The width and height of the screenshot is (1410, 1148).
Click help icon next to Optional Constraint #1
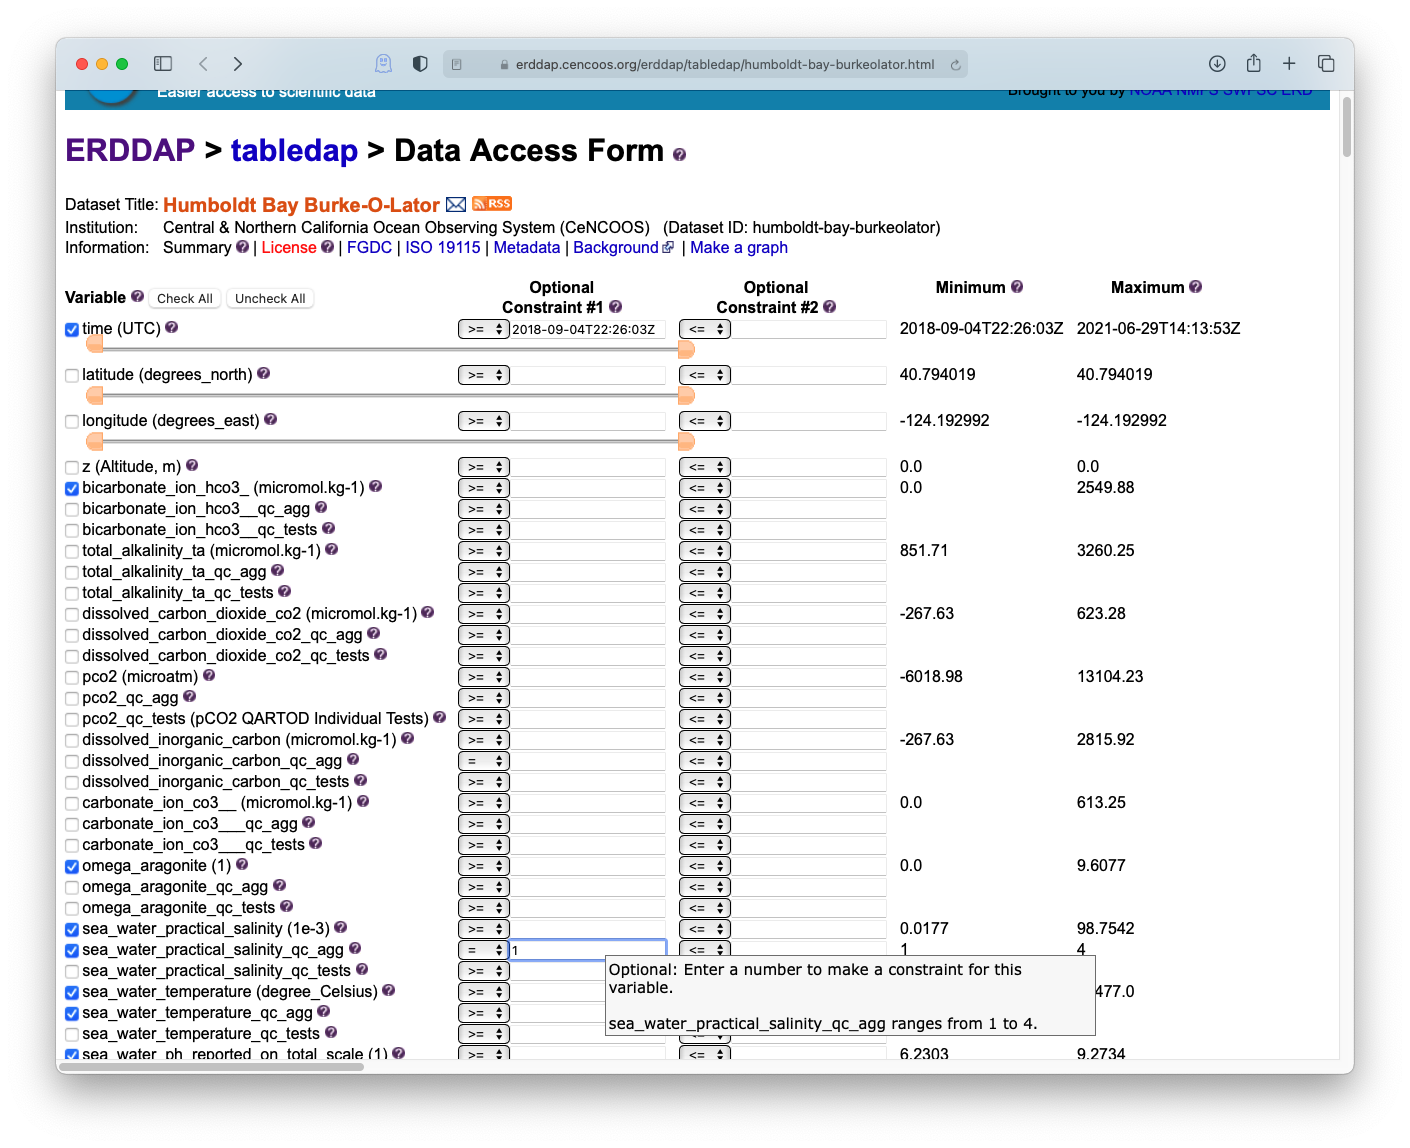click(615, 307)
